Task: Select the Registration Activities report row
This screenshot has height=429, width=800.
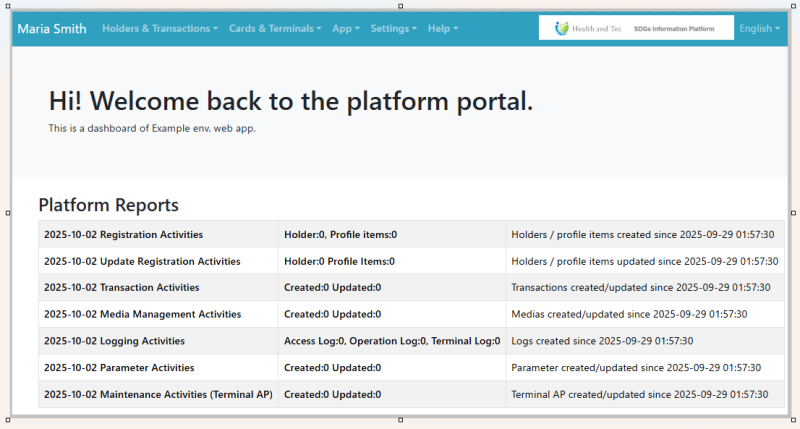Action: tap(123, 234)
